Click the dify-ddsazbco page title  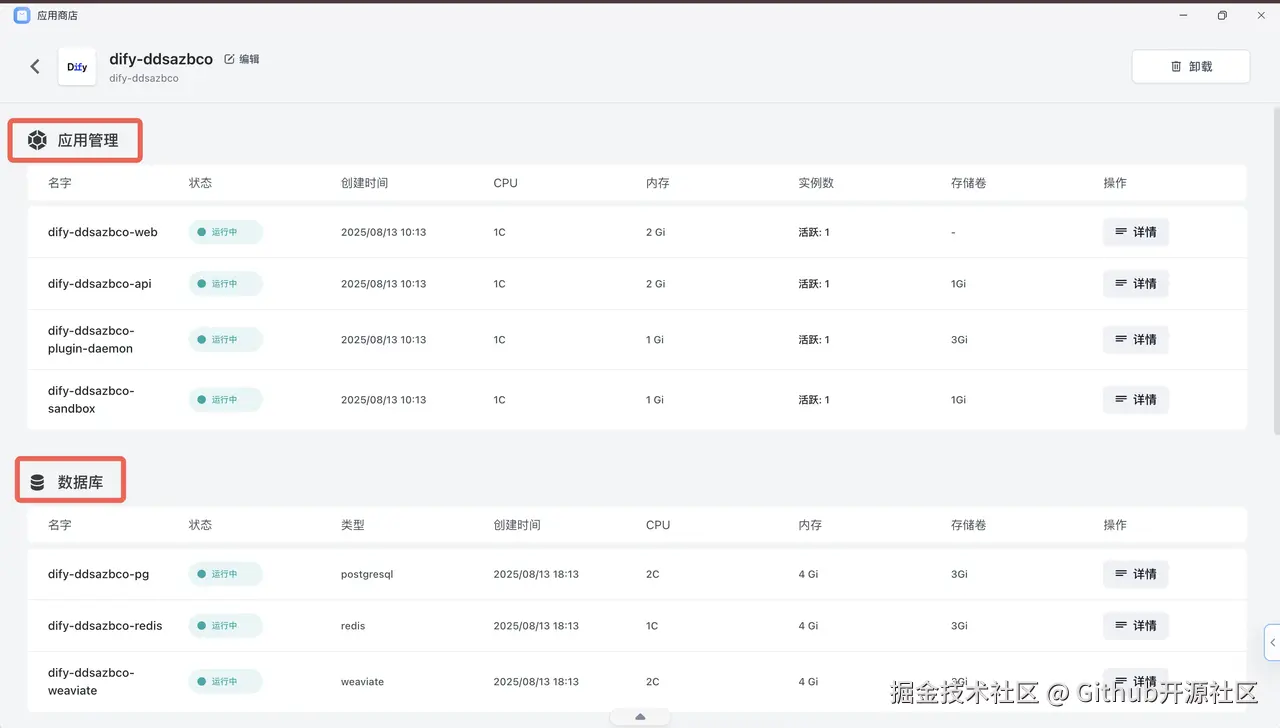(x=161, y=59)
